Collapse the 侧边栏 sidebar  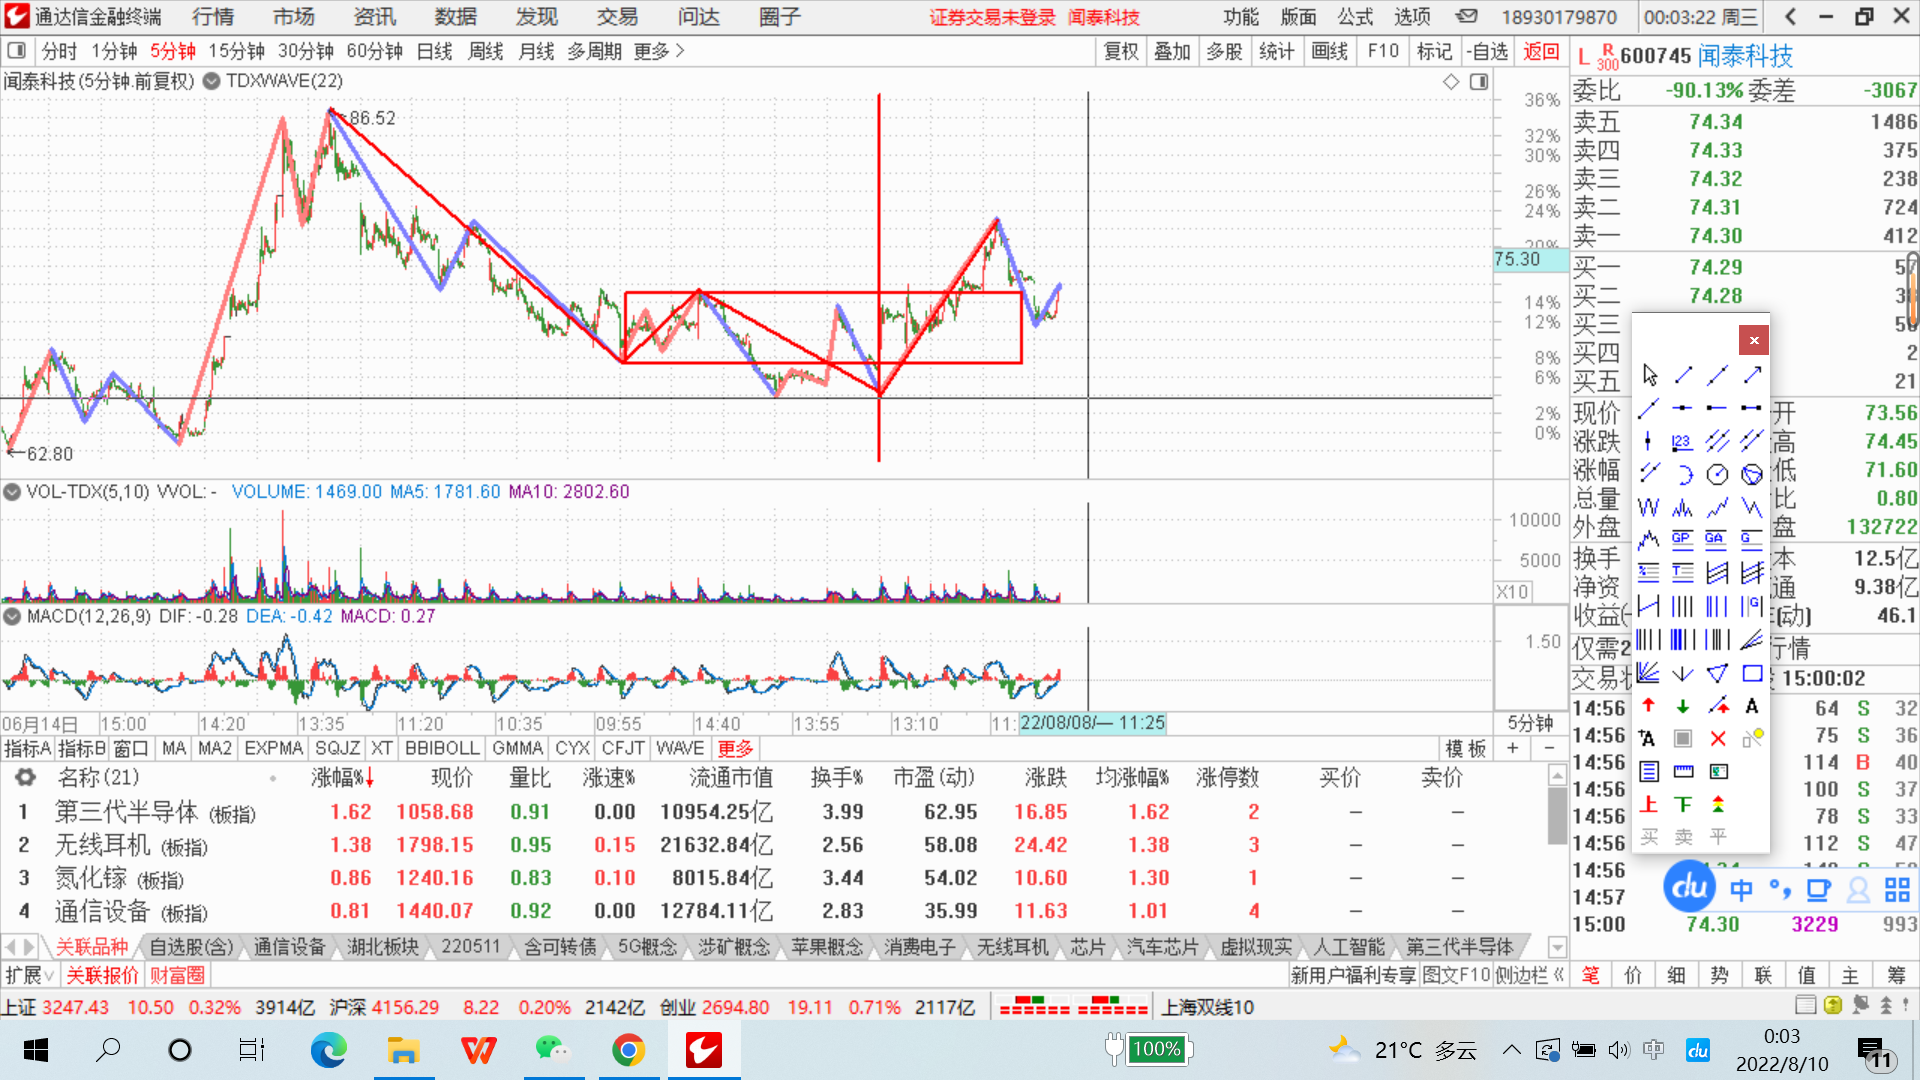coord(1529,975)
